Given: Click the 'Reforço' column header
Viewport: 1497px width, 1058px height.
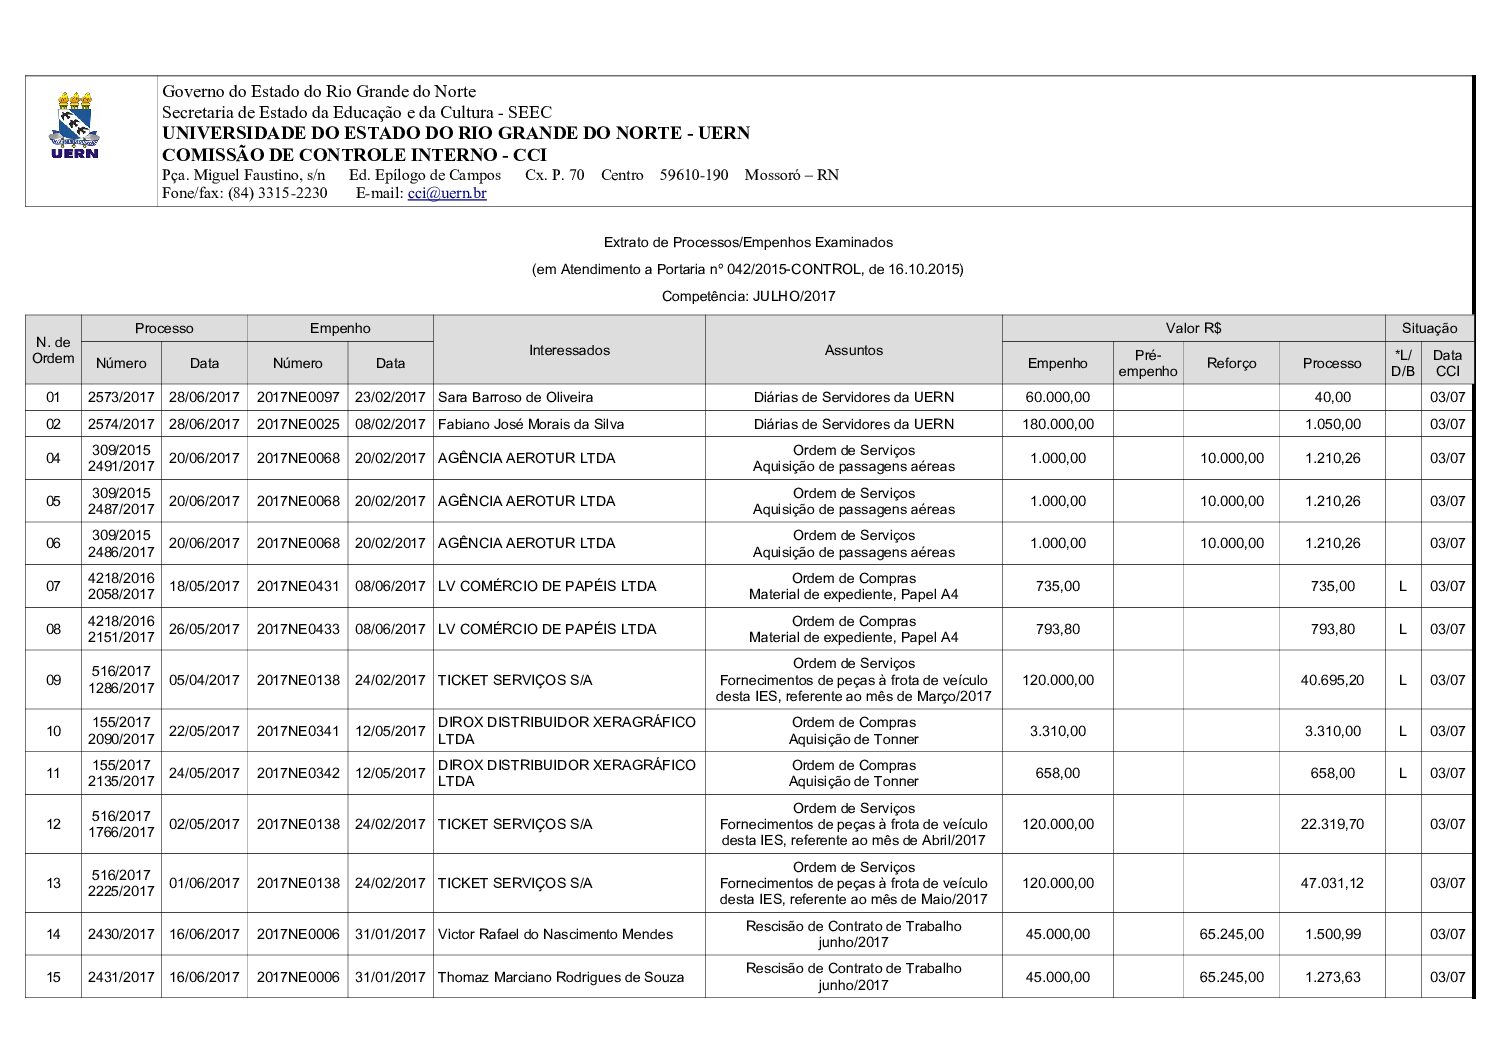Looking at the screenshot, I should [x=1231, y=363].
